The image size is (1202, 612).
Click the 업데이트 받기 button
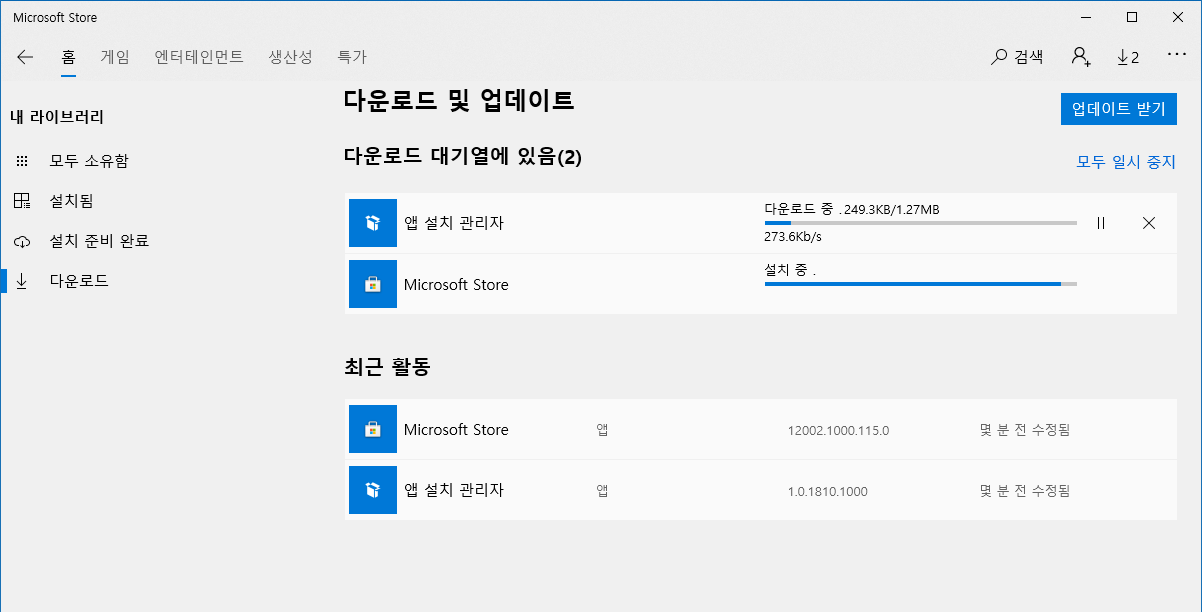click(x=1119, y=109)
